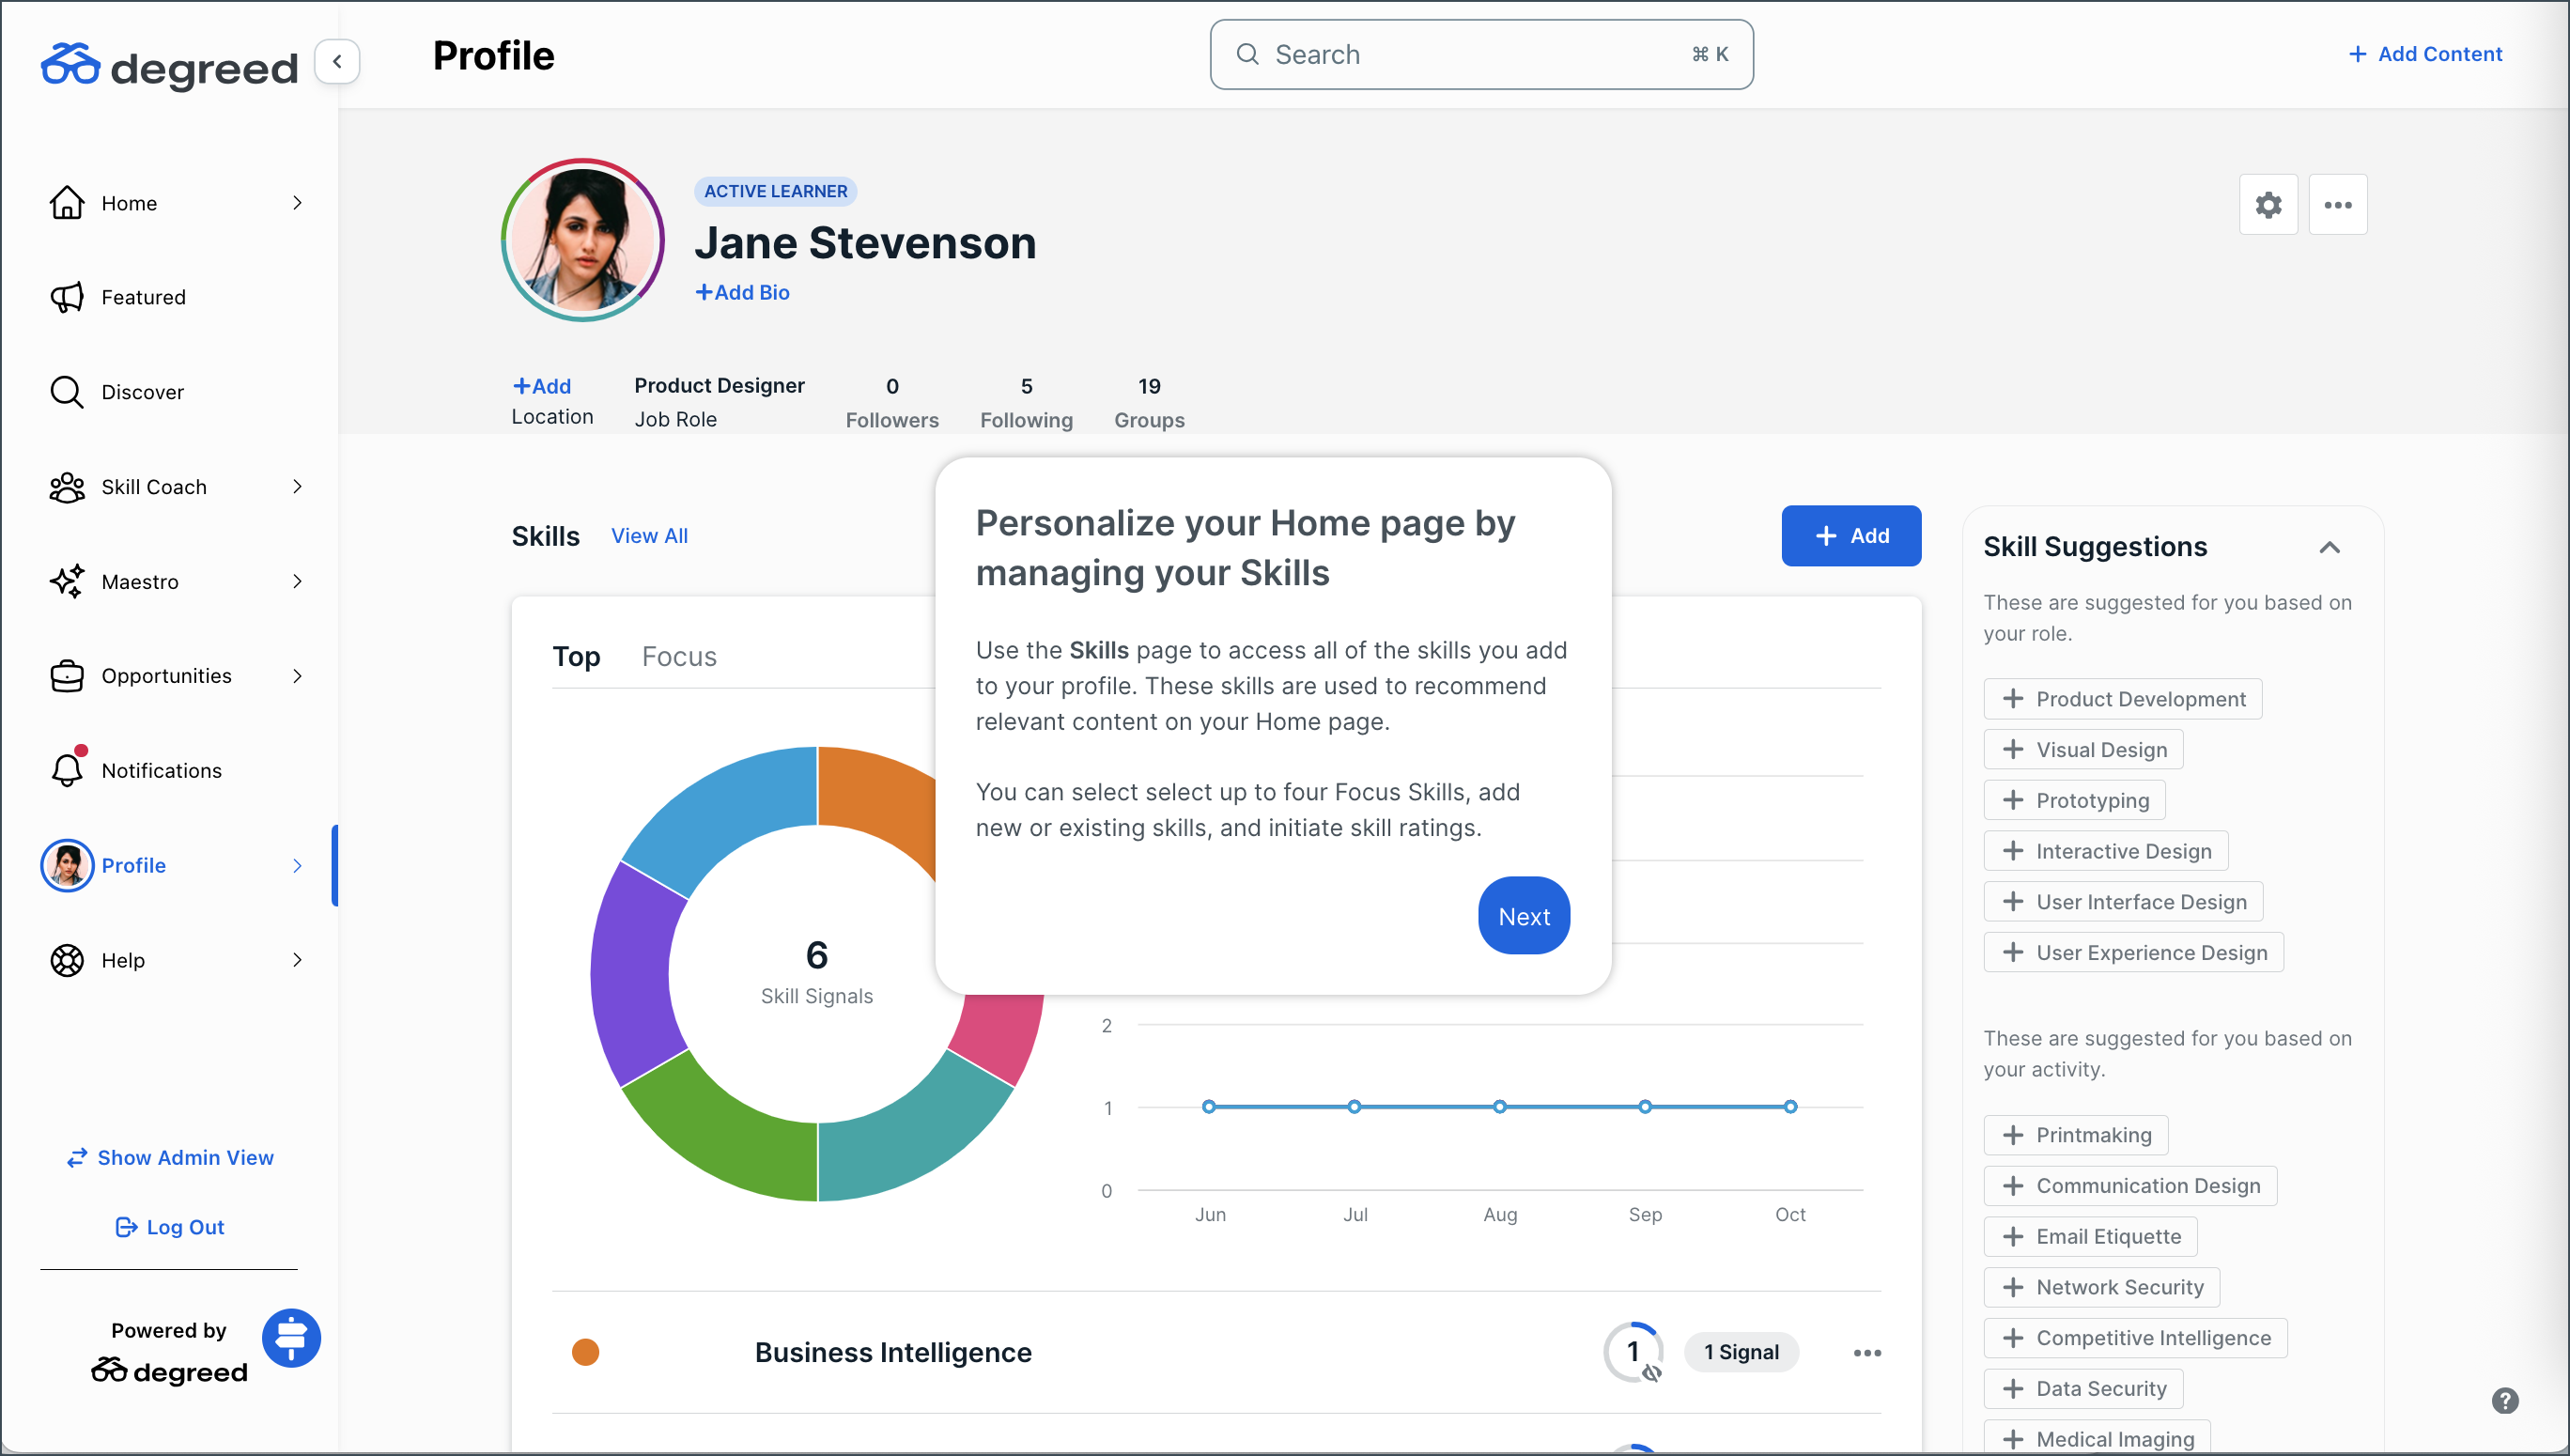Click the Discover magnifier icon
This screenshot has height=1456, width=2570.
[67, 392]
